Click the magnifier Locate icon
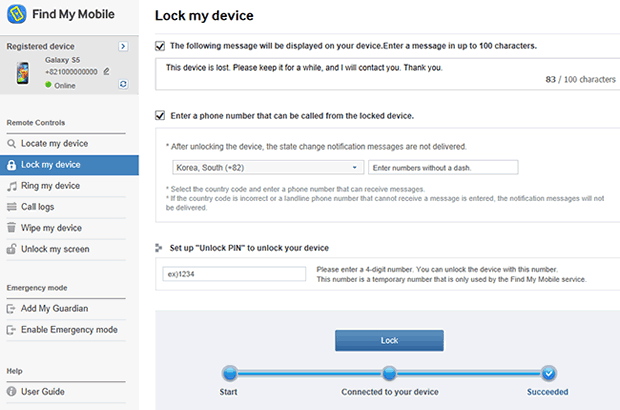The image size is (620, 410). pos(11,144)
